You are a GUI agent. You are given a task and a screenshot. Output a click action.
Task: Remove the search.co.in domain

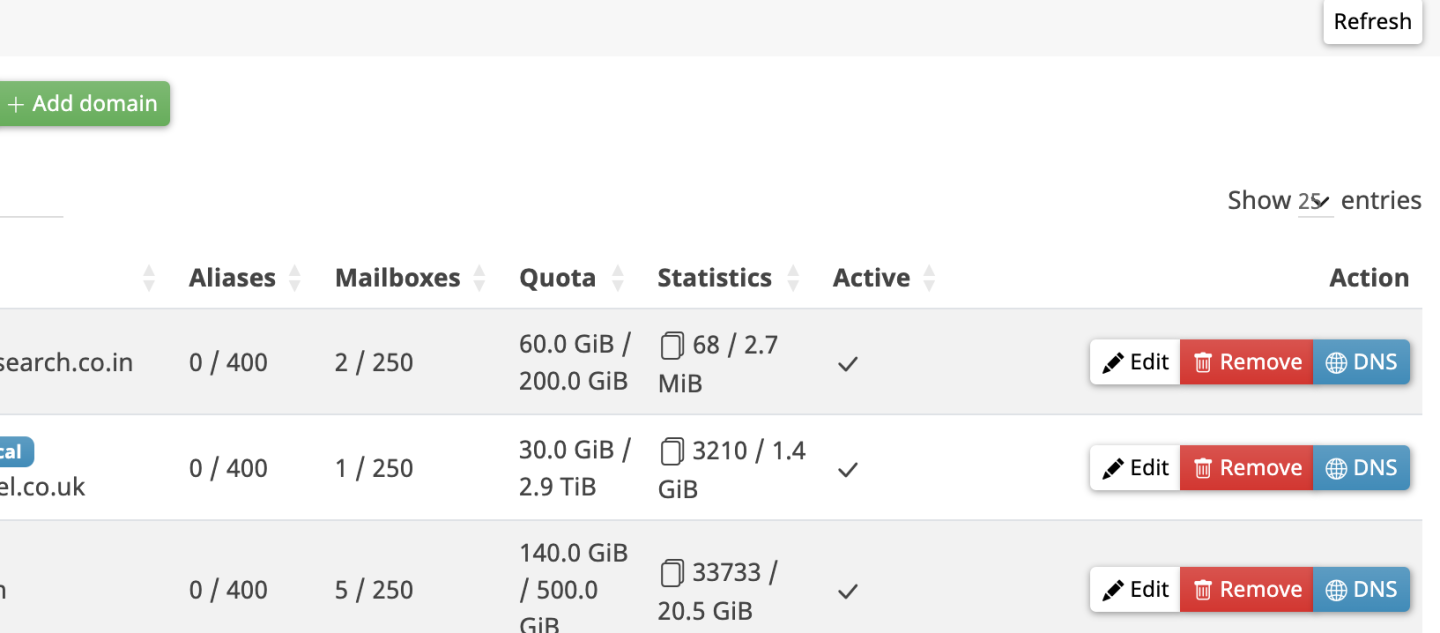(1247, 362)
